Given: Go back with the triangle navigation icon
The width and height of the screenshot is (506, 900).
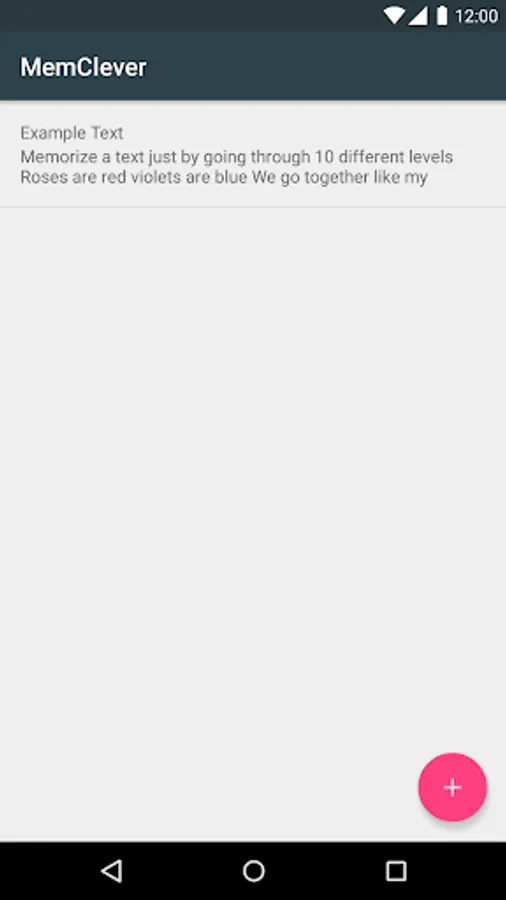Looking at the screenshot, I should coord(112,871).
